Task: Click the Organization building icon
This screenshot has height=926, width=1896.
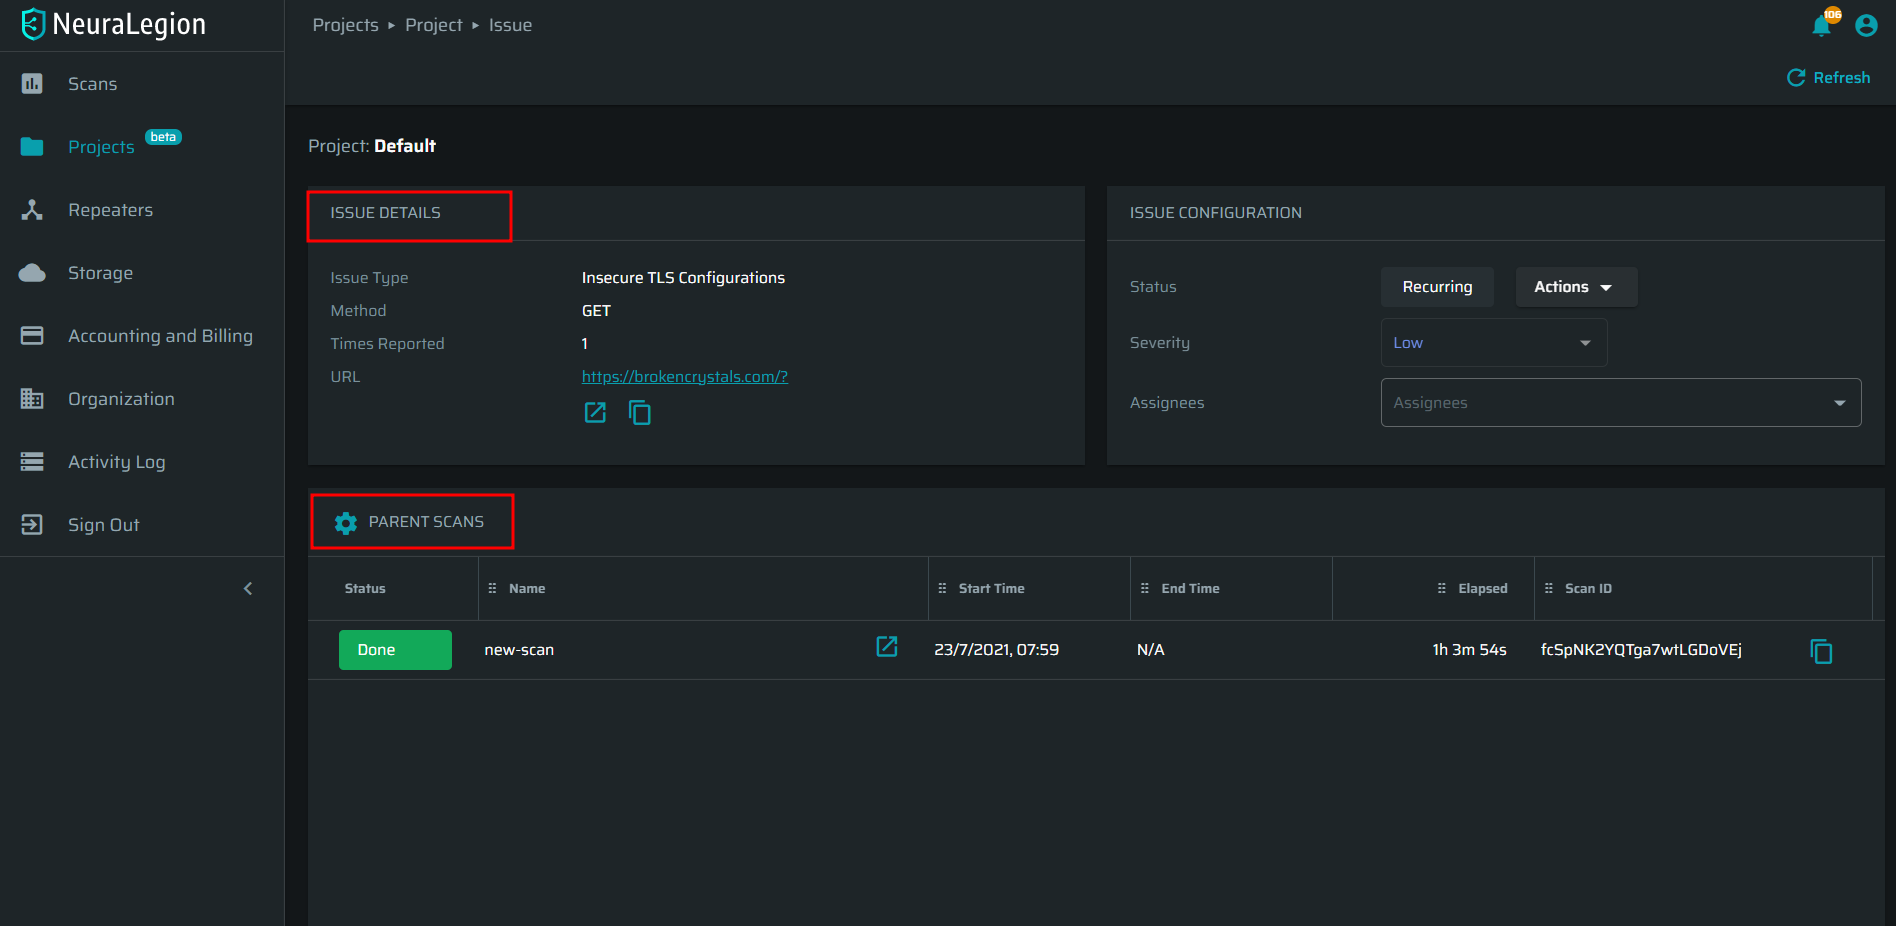Action: pos(32,399)
